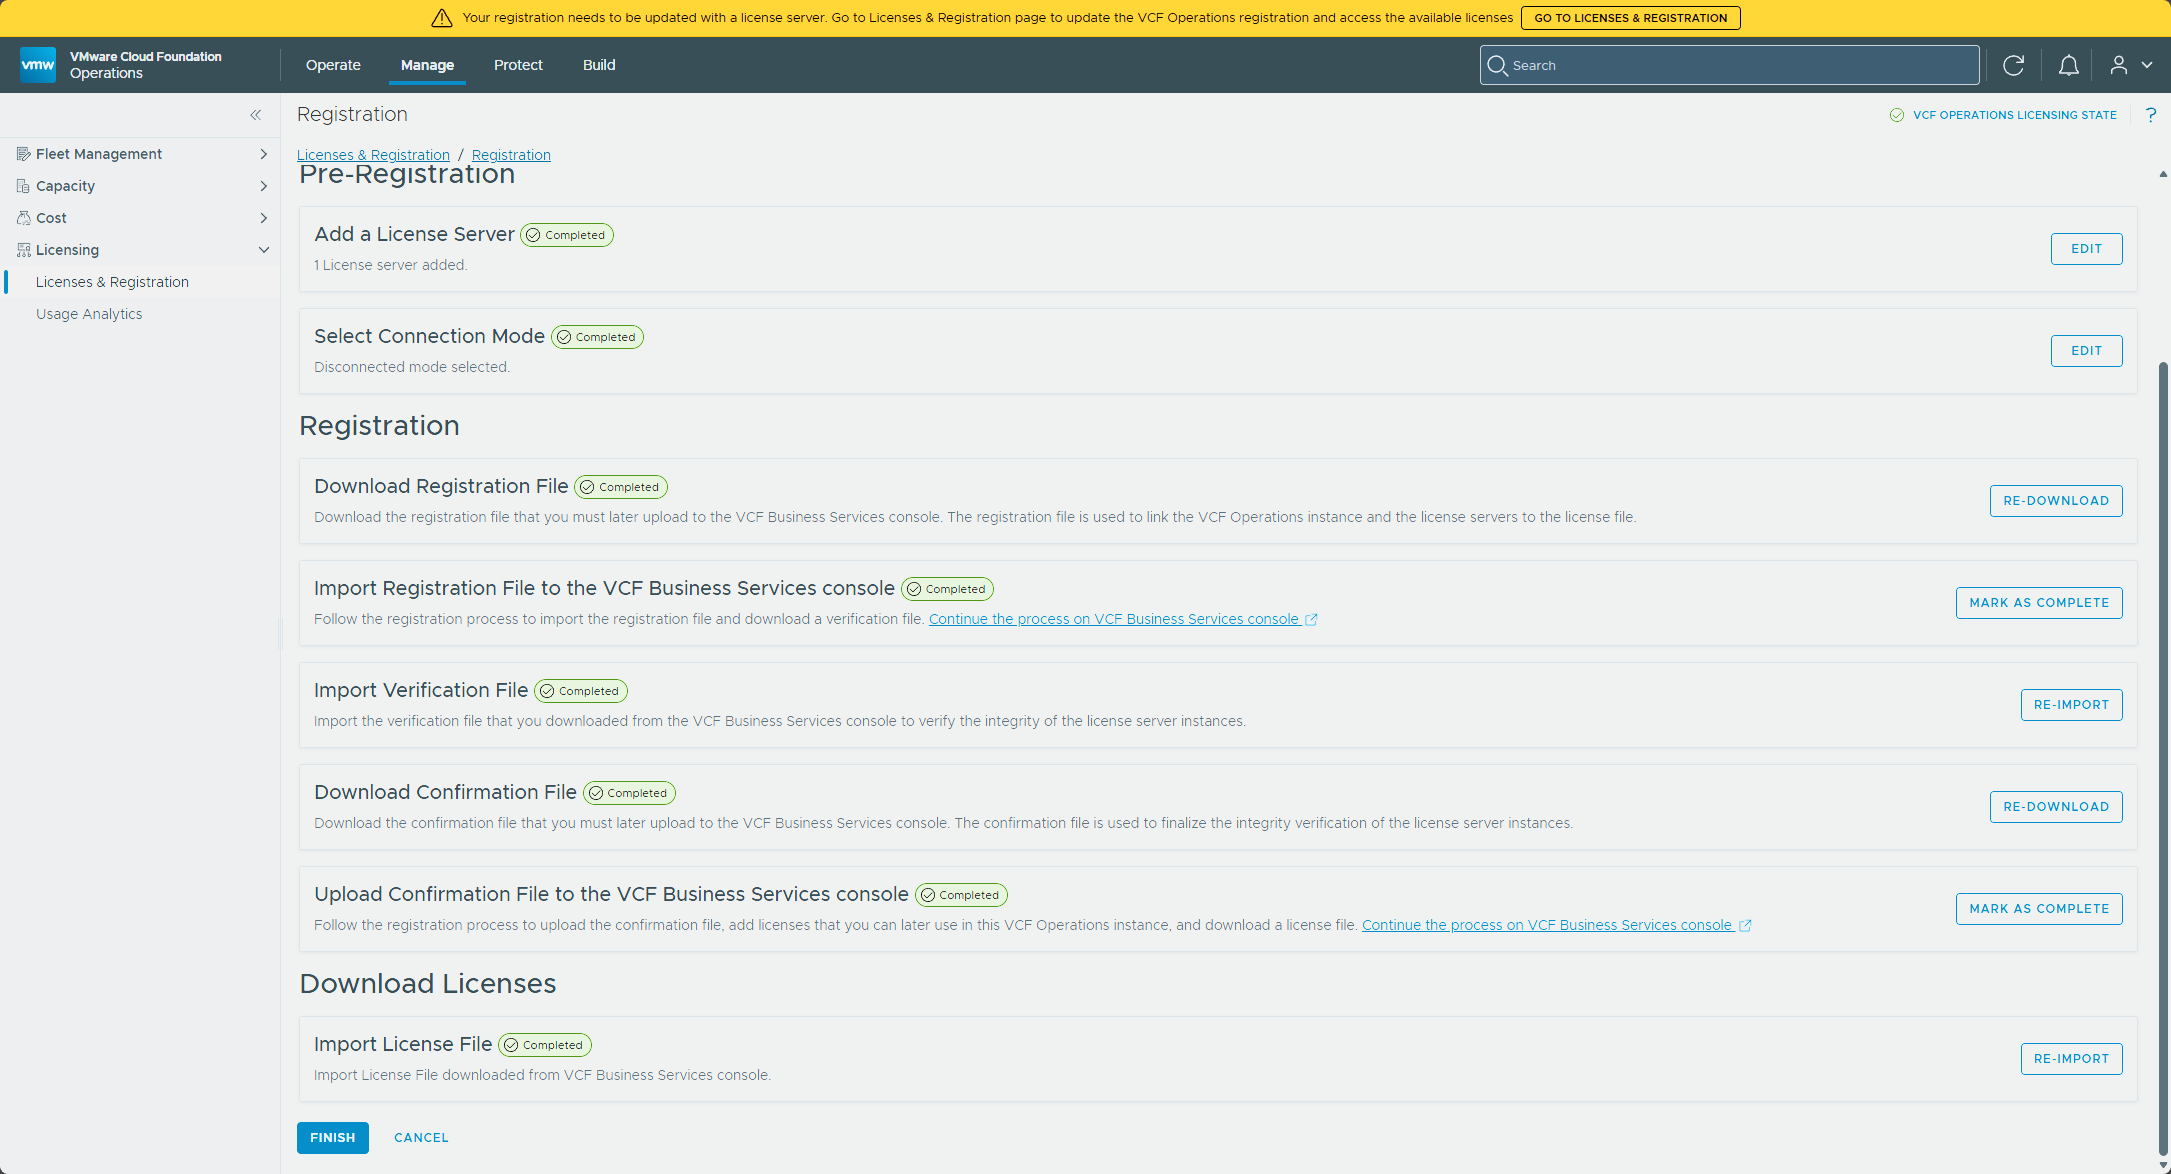
Task: Click Re-Download for Download Confirmation File
Action: click(x=2056, y=807)
